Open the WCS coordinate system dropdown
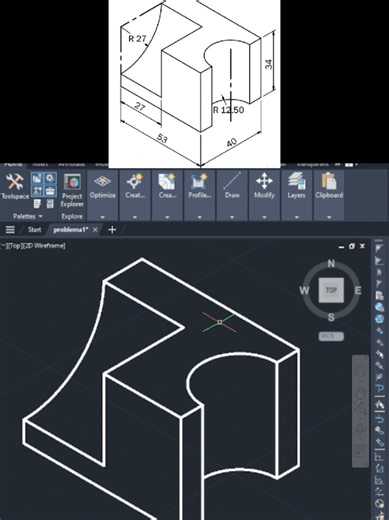 click(331, 336)
